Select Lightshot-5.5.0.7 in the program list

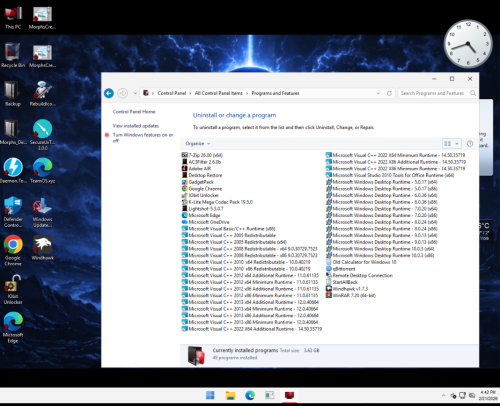[x=202, y=208]
